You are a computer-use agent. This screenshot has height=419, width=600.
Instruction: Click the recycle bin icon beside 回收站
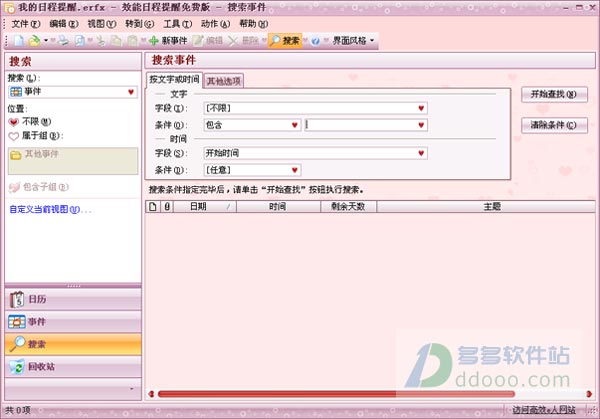pos(17,367)
